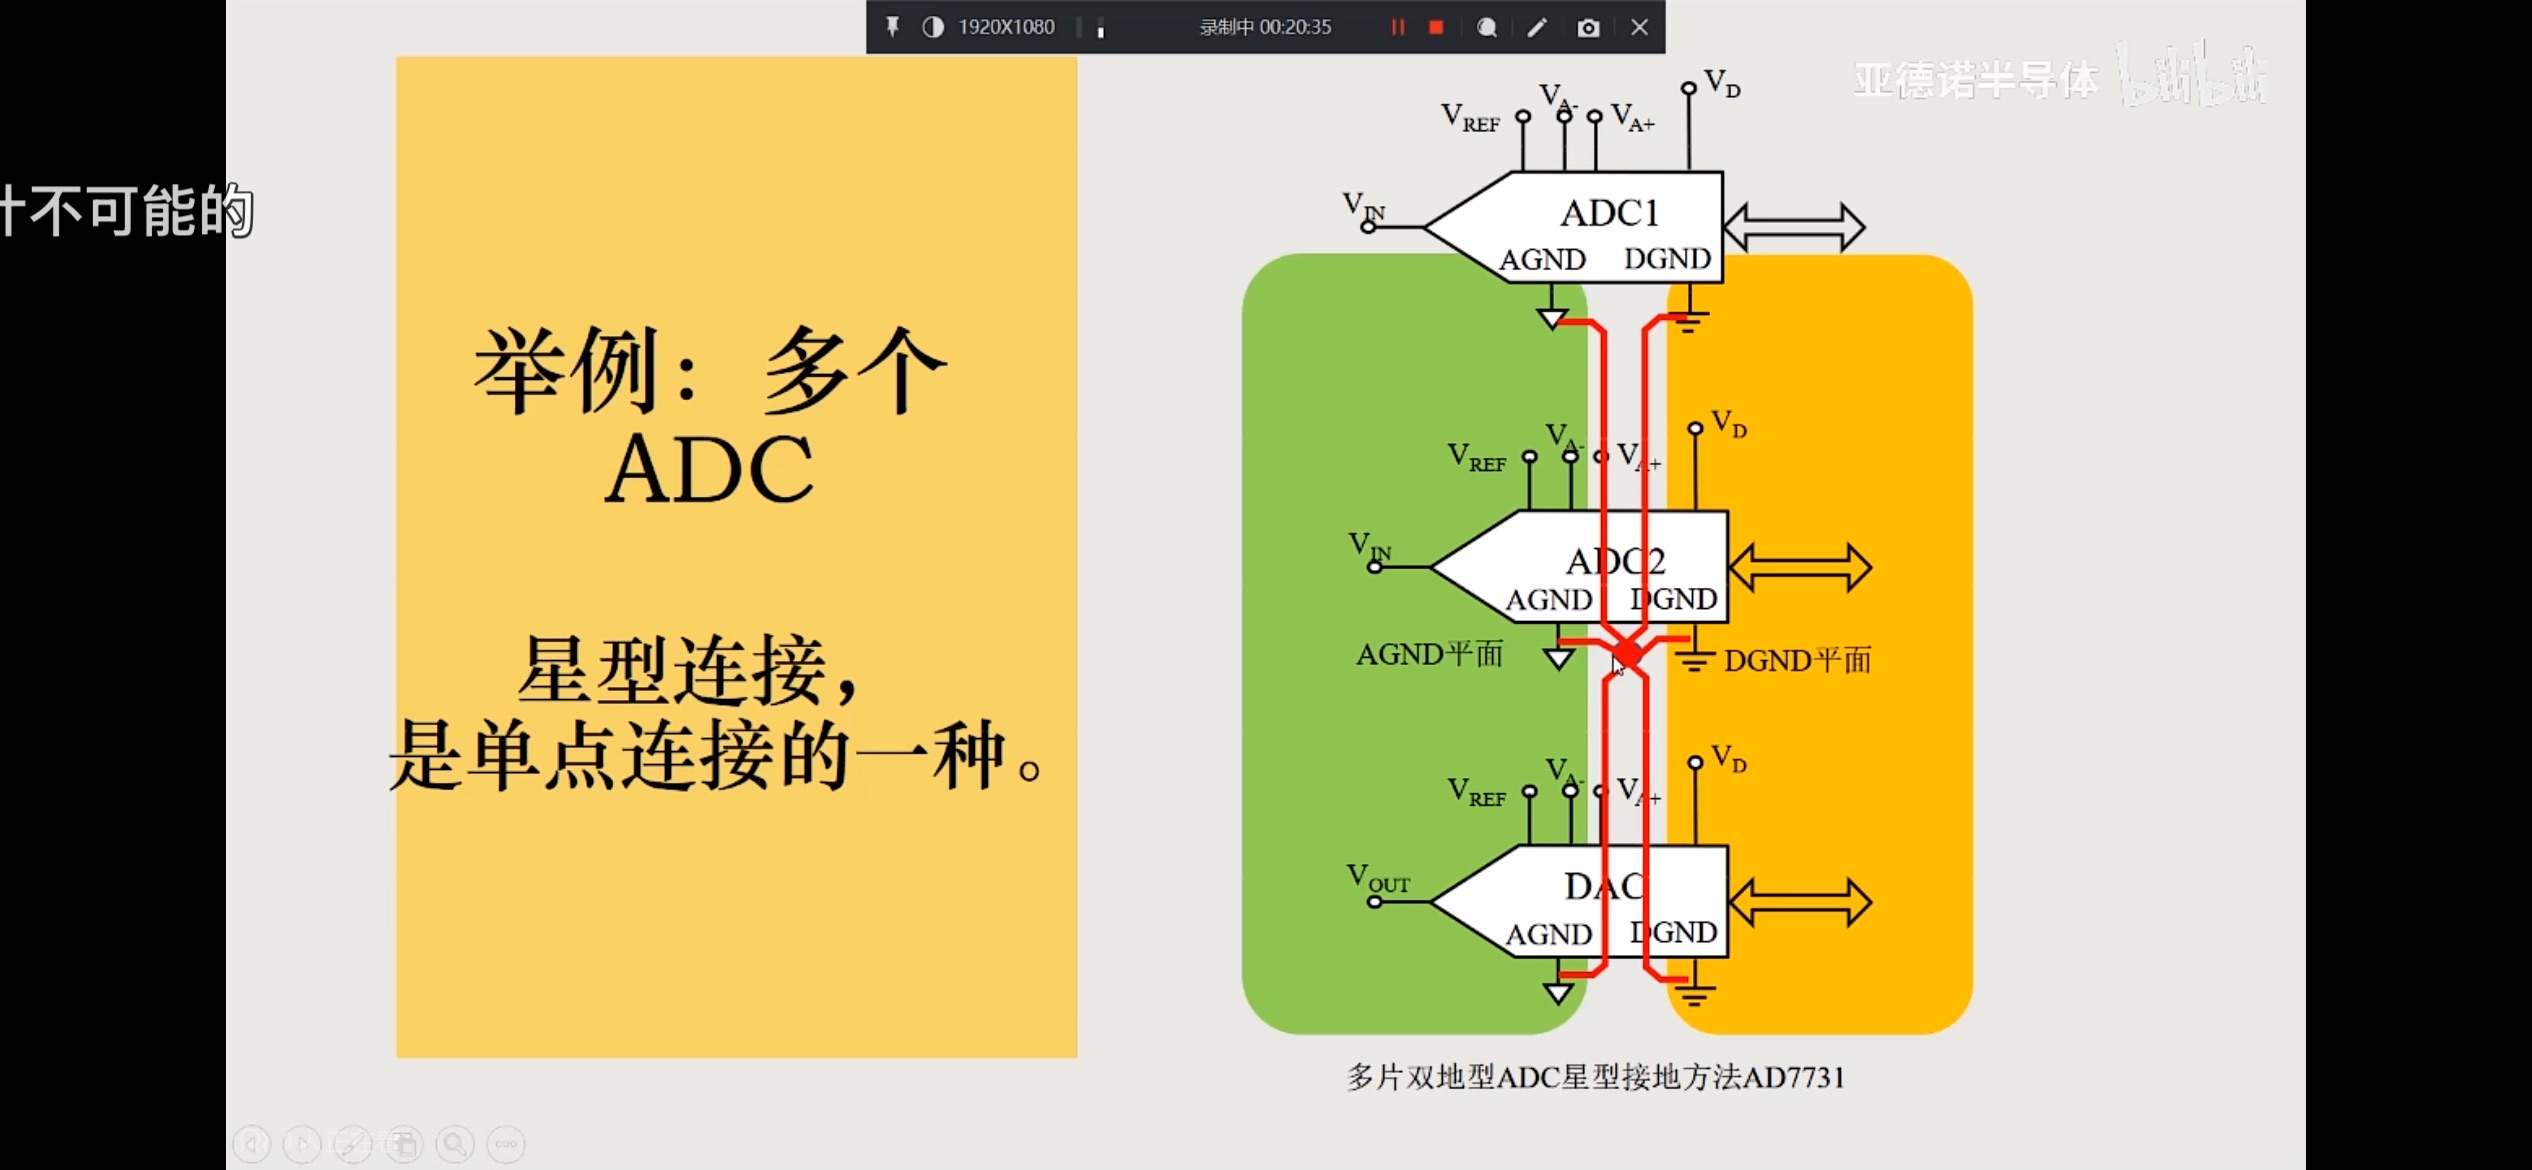Select the pencil drawing tool in recorder
This screenshot has height=1170, width=2532.
tap(1537, 27)
